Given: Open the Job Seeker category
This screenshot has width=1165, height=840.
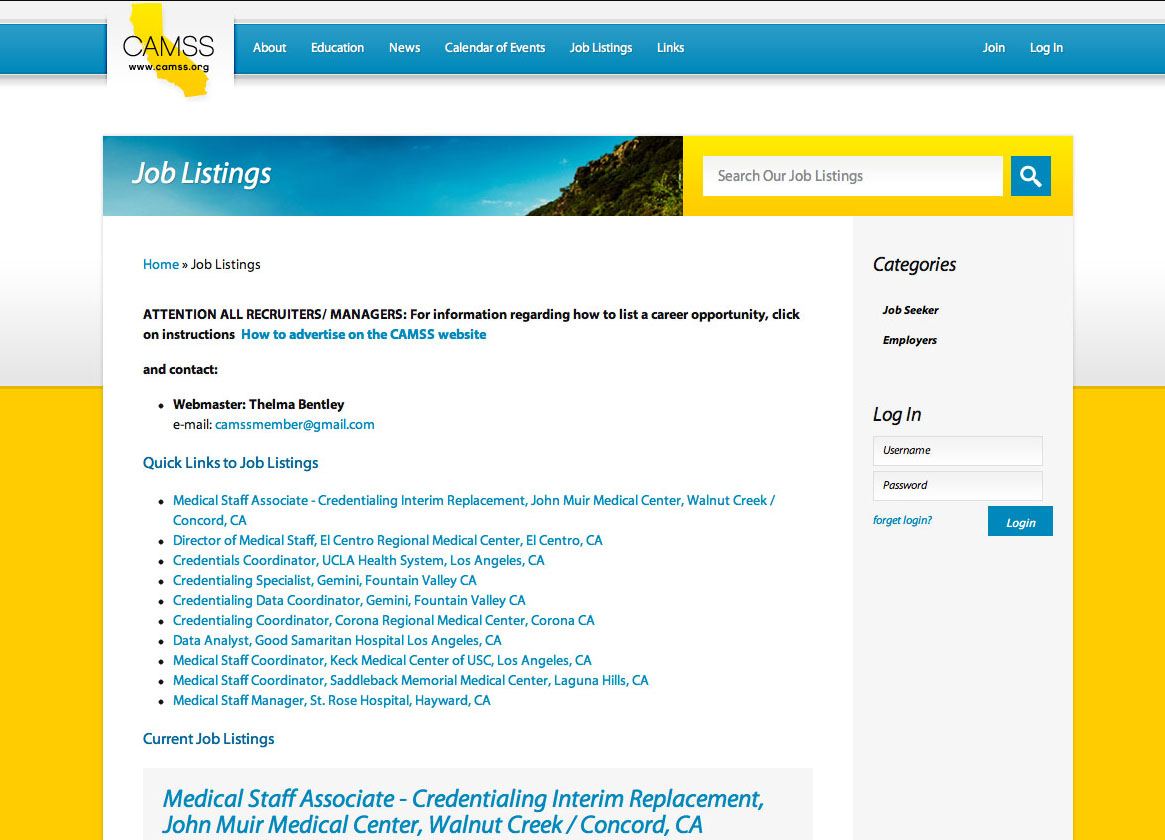Looking at the screenshot, I should pos(910,310).
